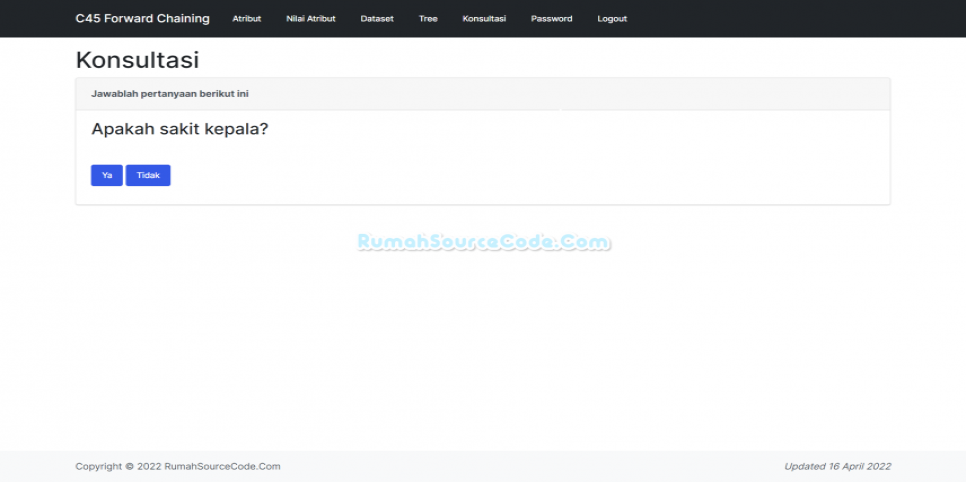Click the 'Jawablah pertanyaan berikut ini' card header
Image resolution: width=966 pixels, height=482 pixels.
[170, 94]
